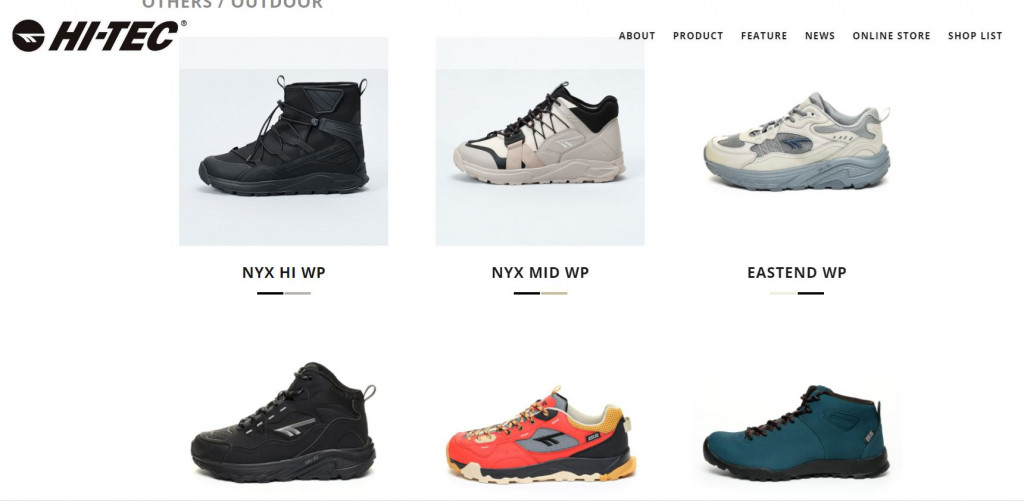Viewport: 1024px width, 504px height.
Task: Open the SHOP LIST page
Action: [974, 36]
